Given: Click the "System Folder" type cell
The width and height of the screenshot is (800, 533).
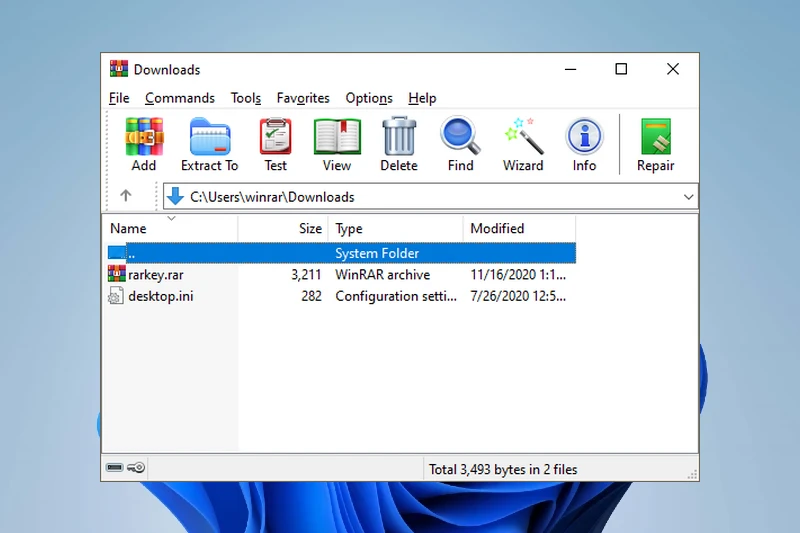Looking at the screenshot, I should pyautogui.click(x=377, y=253).
